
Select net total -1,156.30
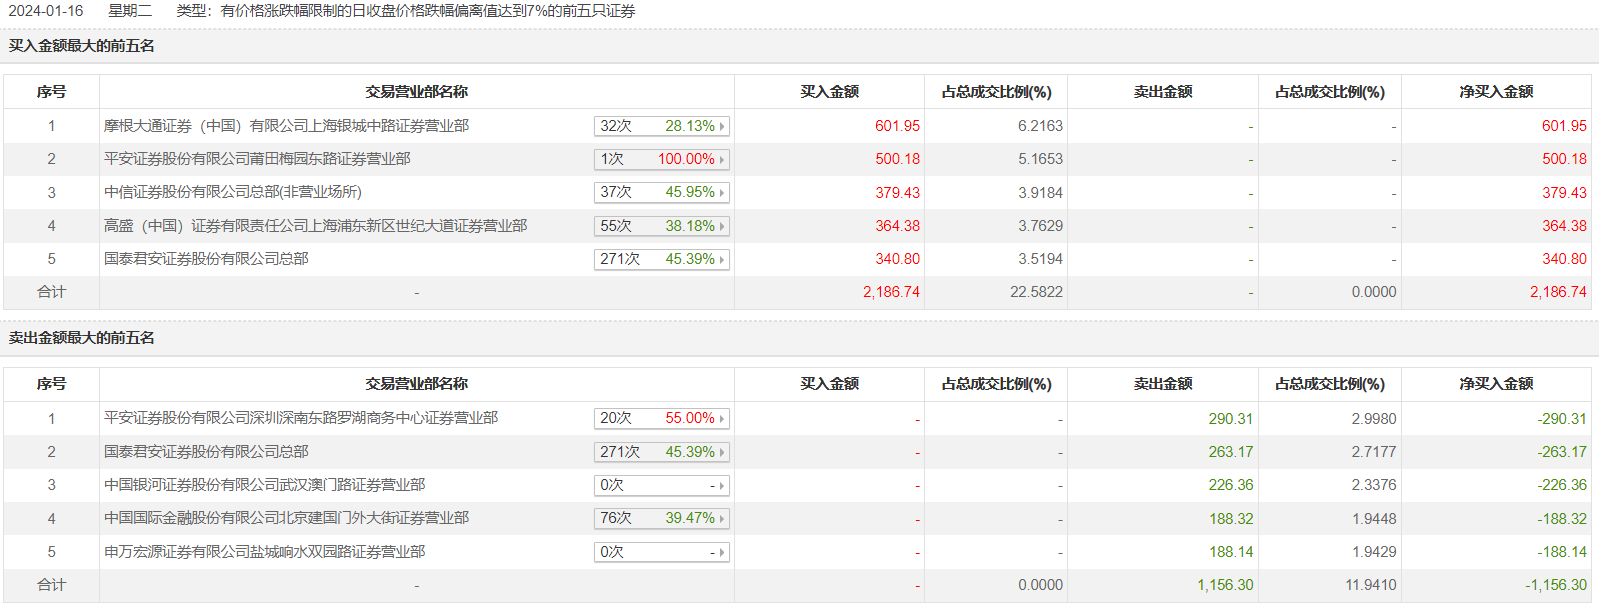1556,585
